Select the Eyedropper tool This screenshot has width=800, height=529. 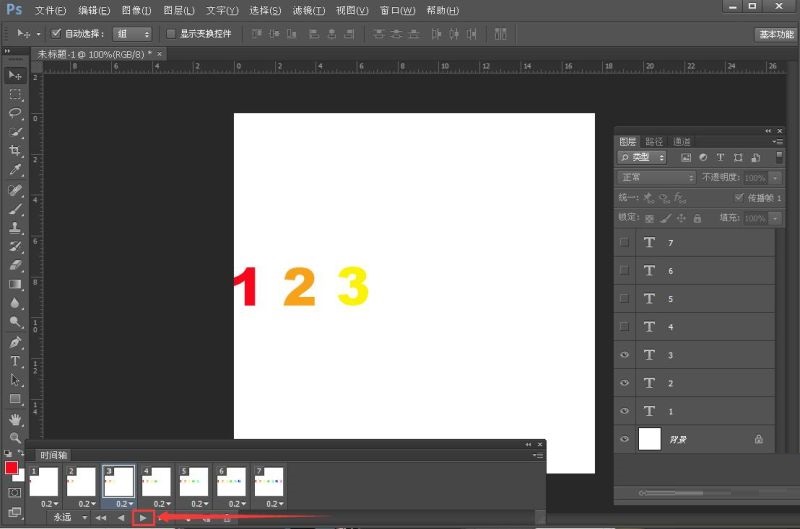click(x=16, y=170)
